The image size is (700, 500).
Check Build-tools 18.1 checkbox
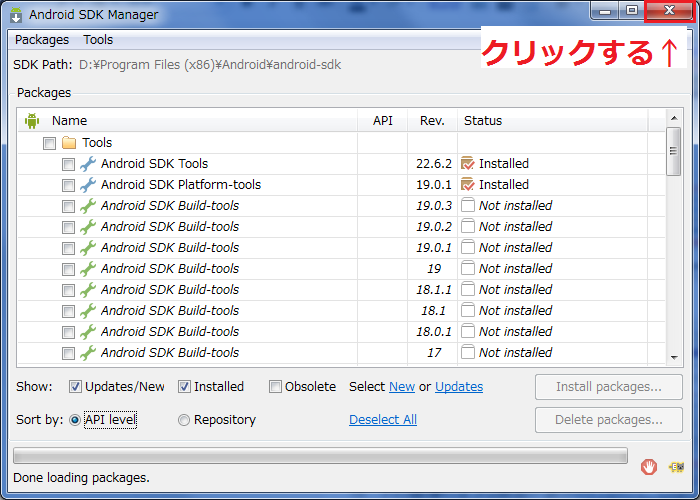[x=68, y=311]
